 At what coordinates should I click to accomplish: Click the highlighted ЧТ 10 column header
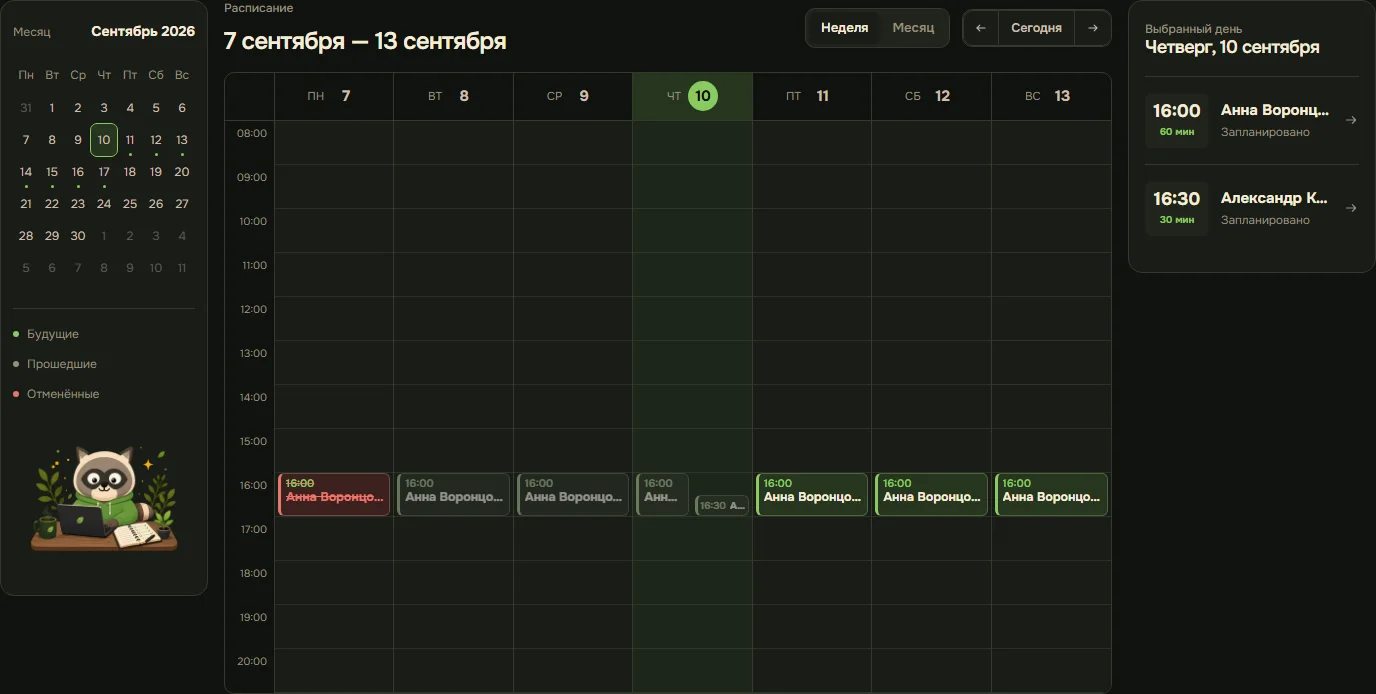pos(692,96)
